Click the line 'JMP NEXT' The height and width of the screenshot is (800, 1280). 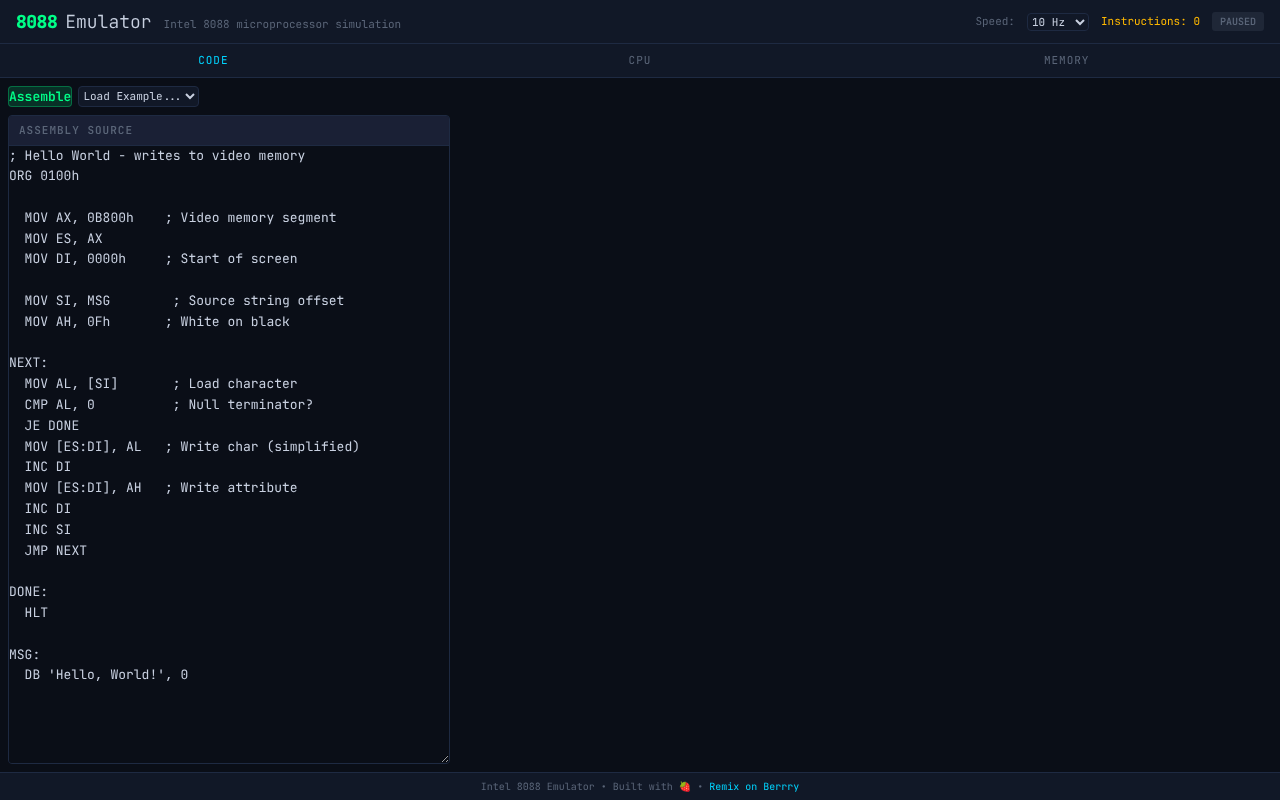(56, 551)
